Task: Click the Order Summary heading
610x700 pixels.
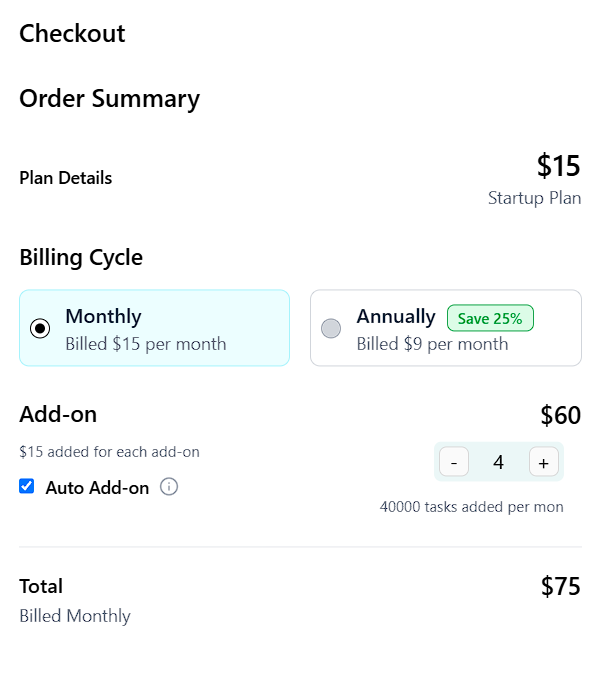Action: (x=109, y=99)
